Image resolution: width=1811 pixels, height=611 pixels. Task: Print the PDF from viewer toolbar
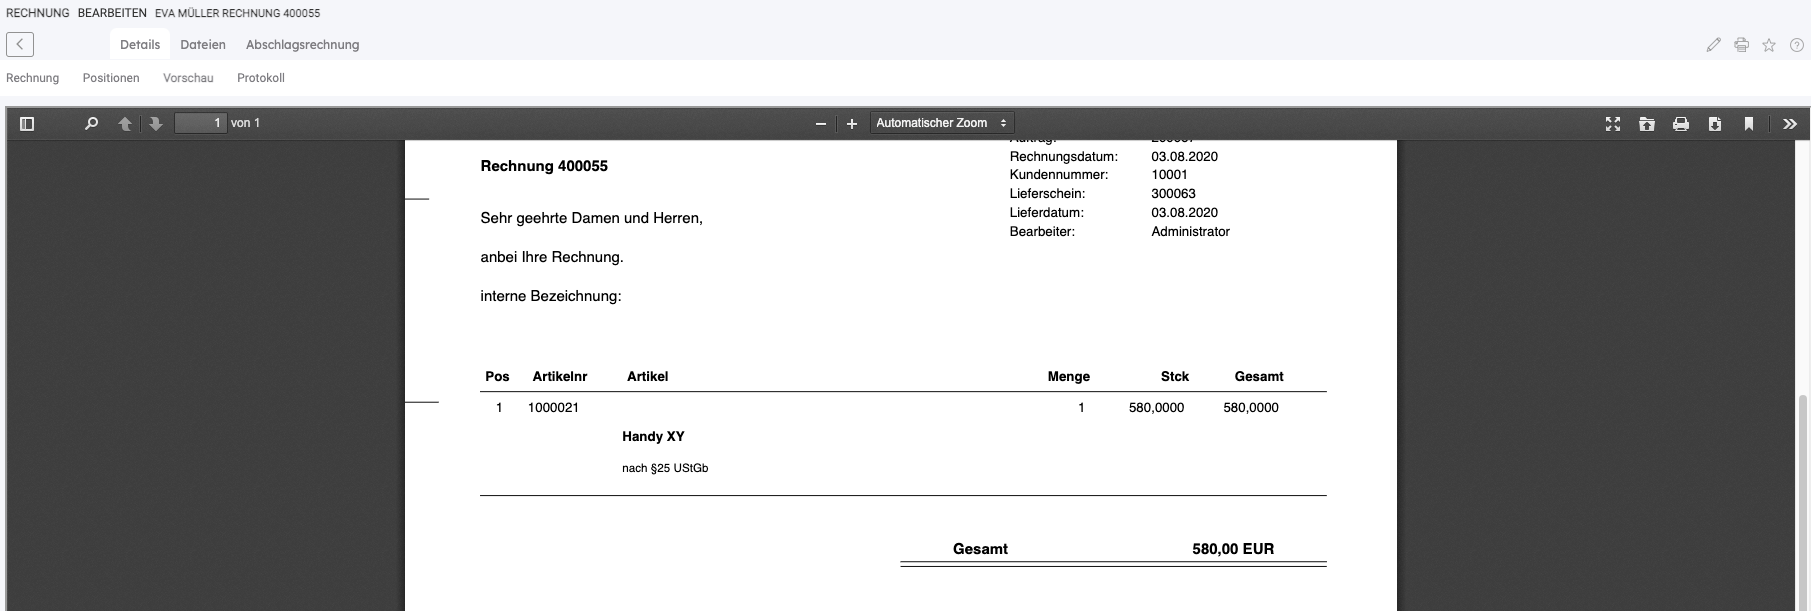click(x=1681, y=124)
